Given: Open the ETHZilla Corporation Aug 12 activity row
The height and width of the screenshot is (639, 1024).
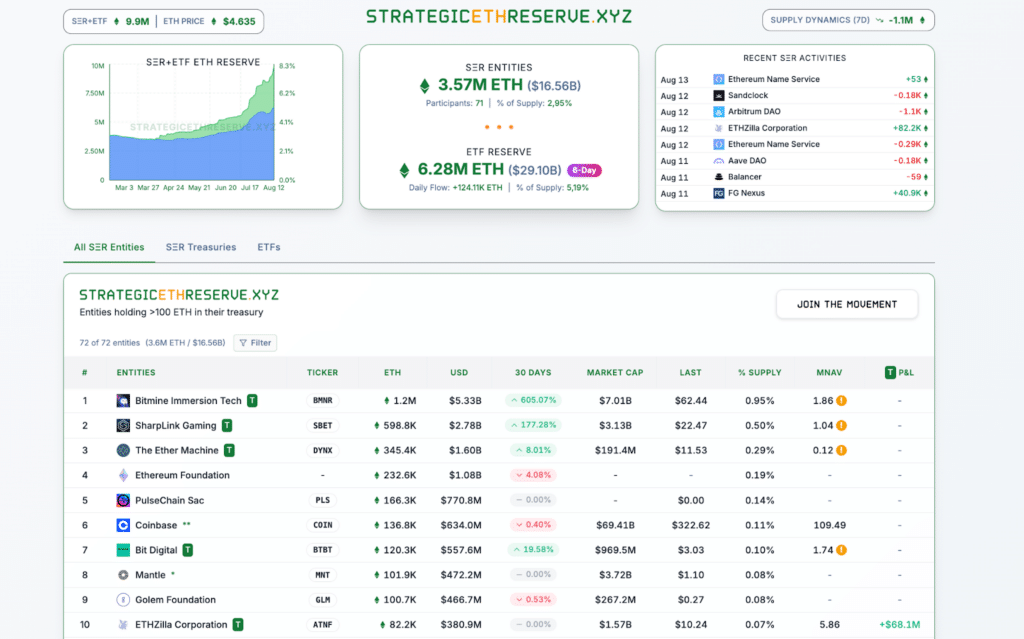Looking at the screenshot, I should tap(795, 128).
